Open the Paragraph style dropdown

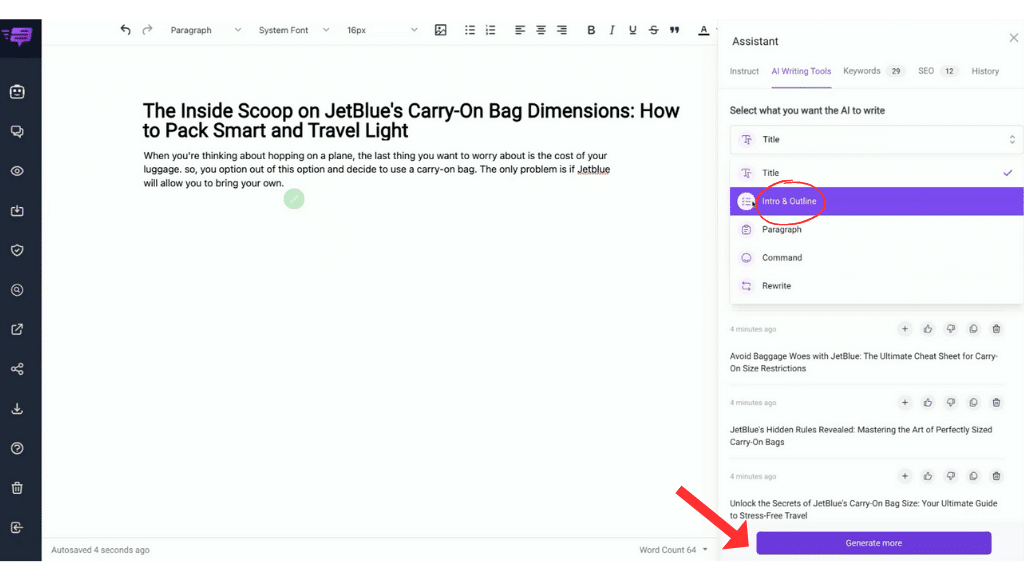pos(206,30)
